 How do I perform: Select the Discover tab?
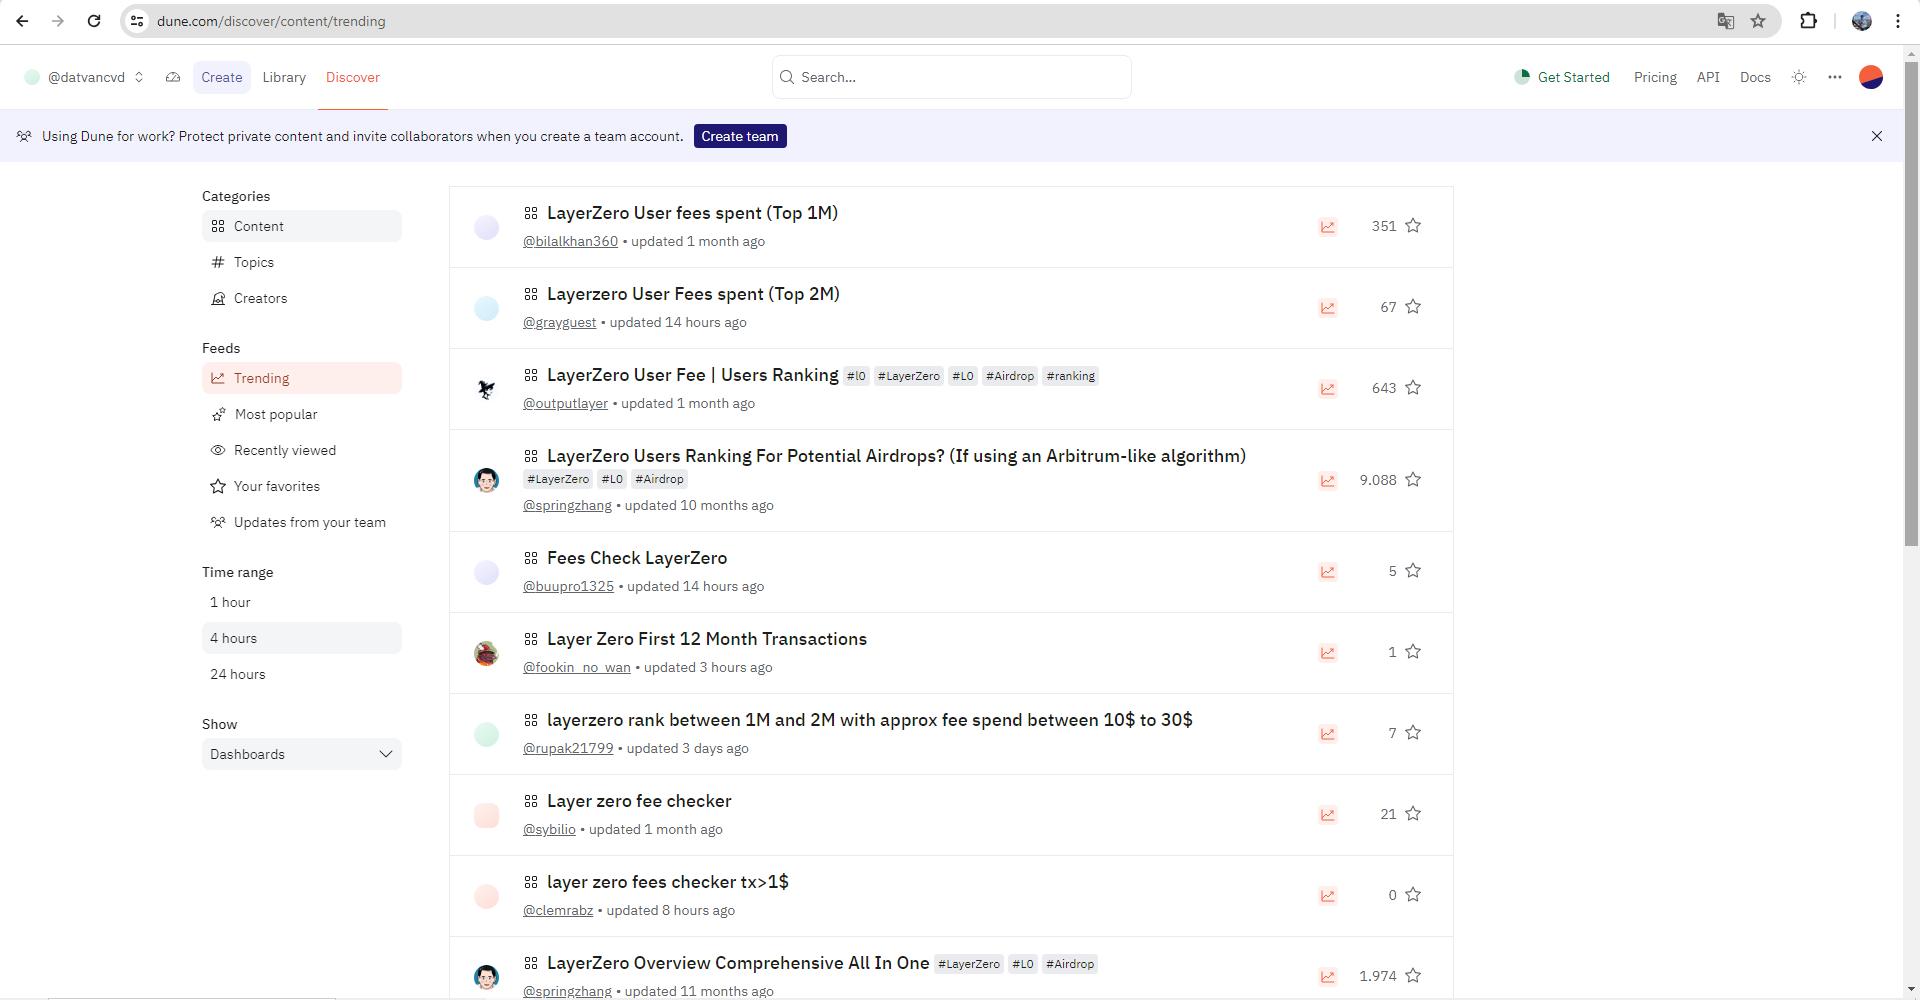pyautogui.click(x=353, y=77)
